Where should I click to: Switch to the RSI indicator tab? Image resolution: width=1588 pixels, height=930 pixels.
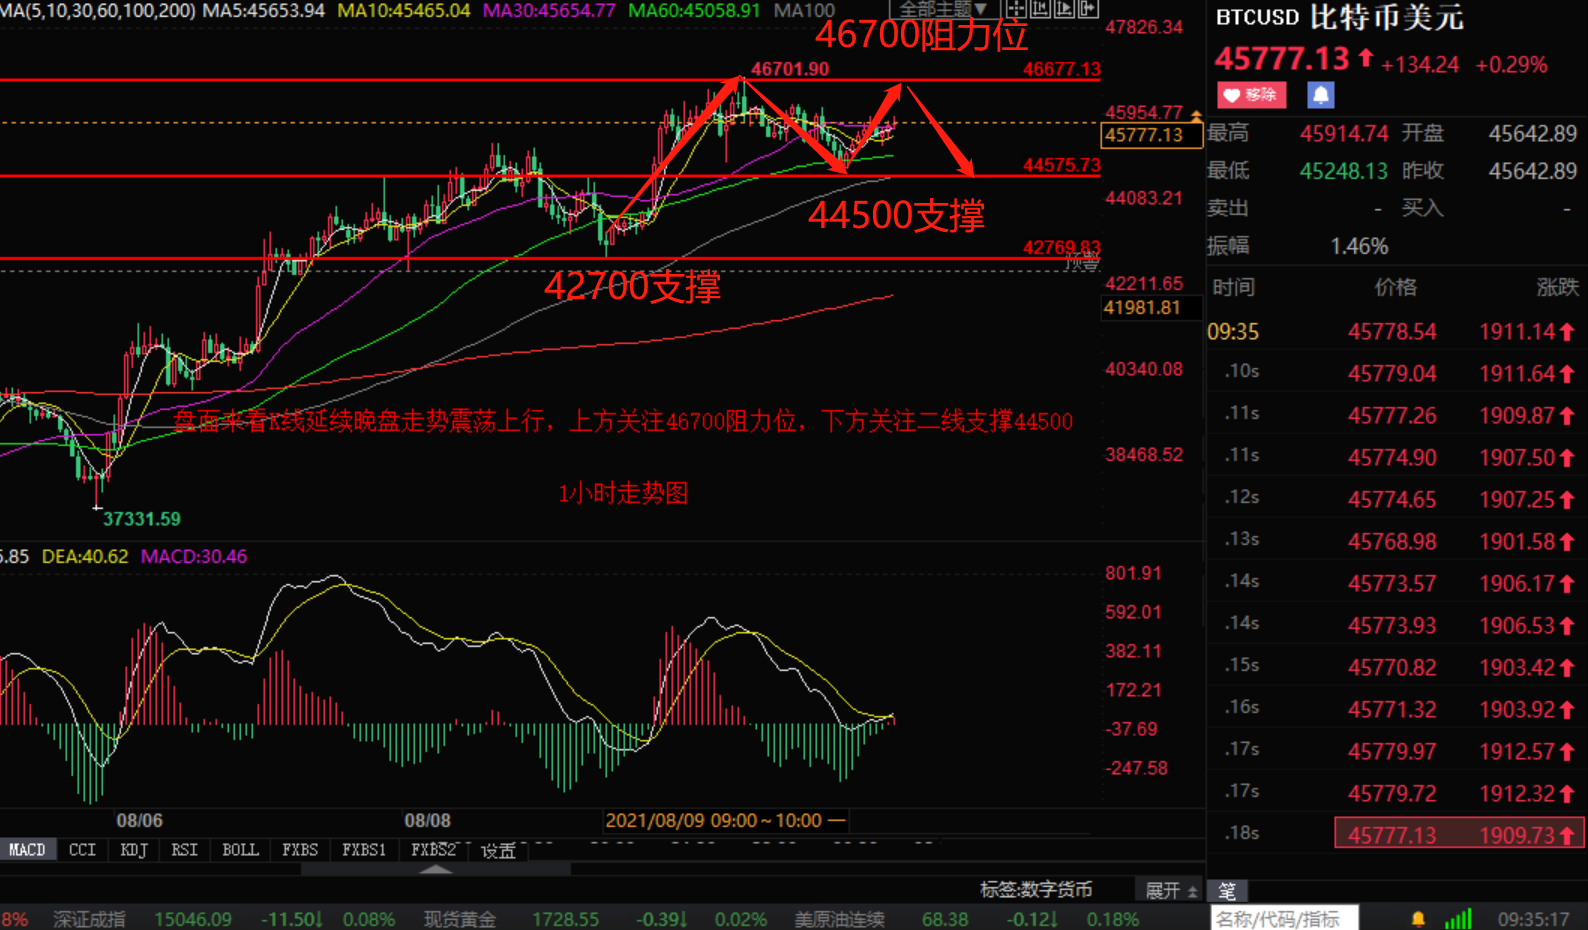tap(184, 849)
